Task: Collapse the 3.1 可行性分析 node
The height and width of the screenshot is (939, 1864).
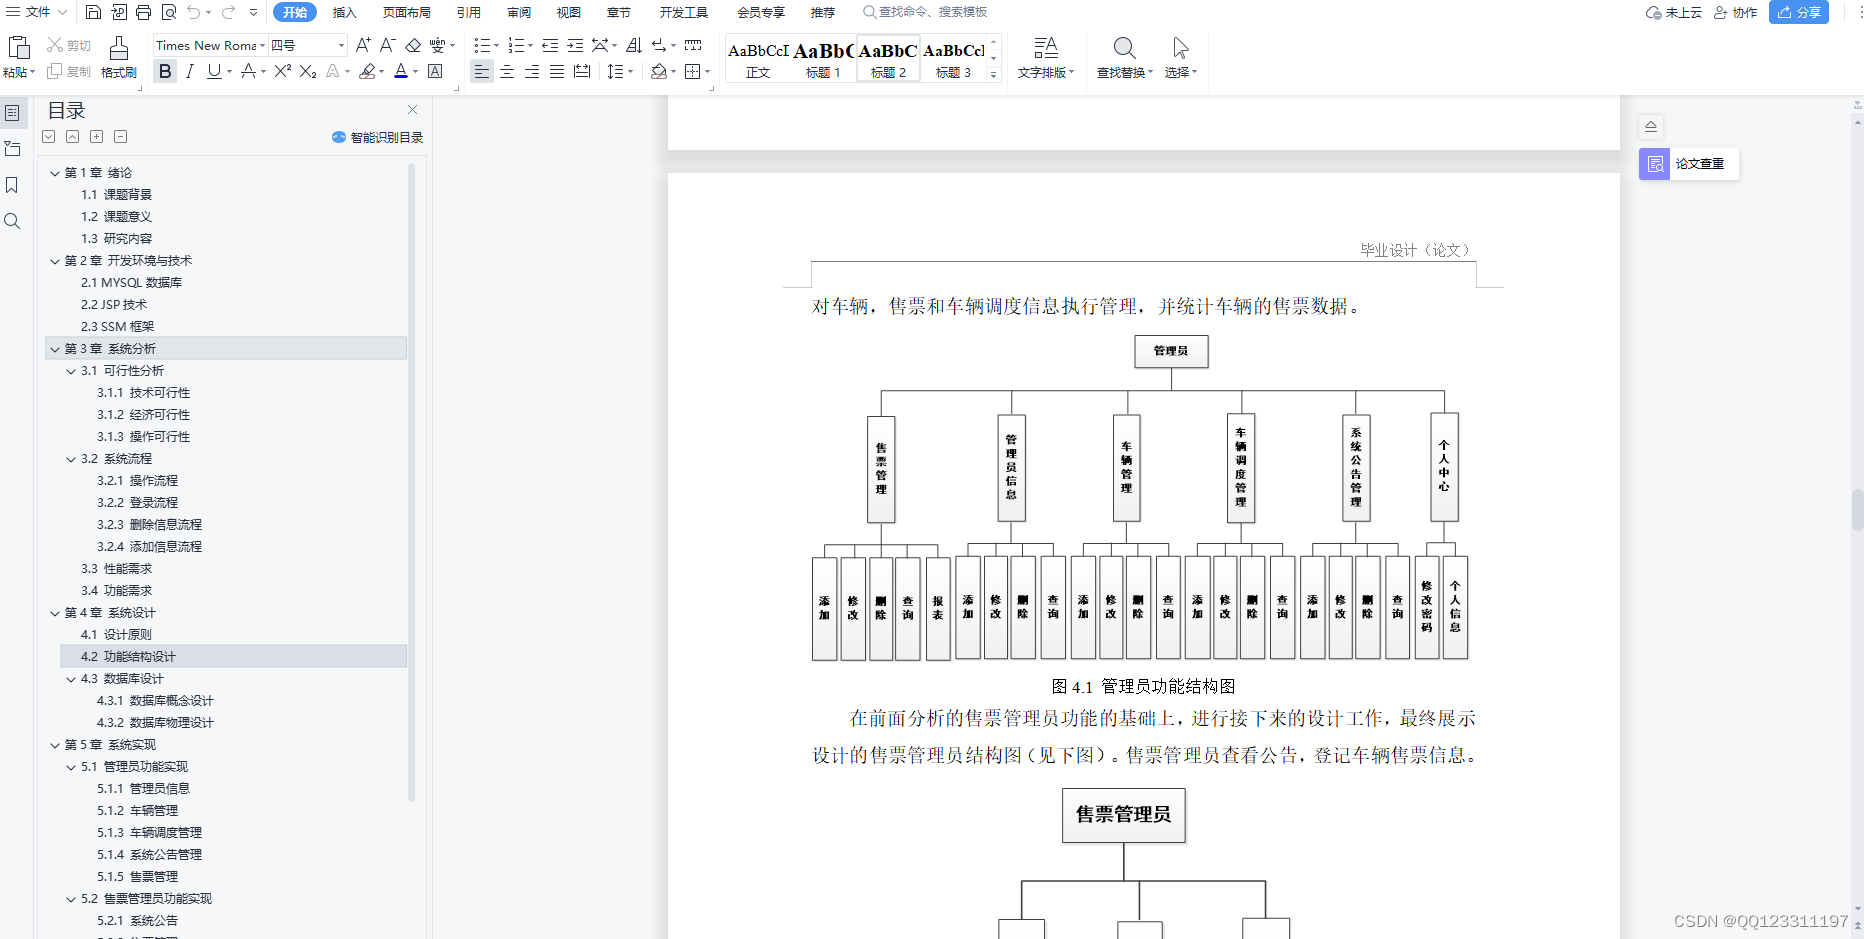Action: coord(71,371)
